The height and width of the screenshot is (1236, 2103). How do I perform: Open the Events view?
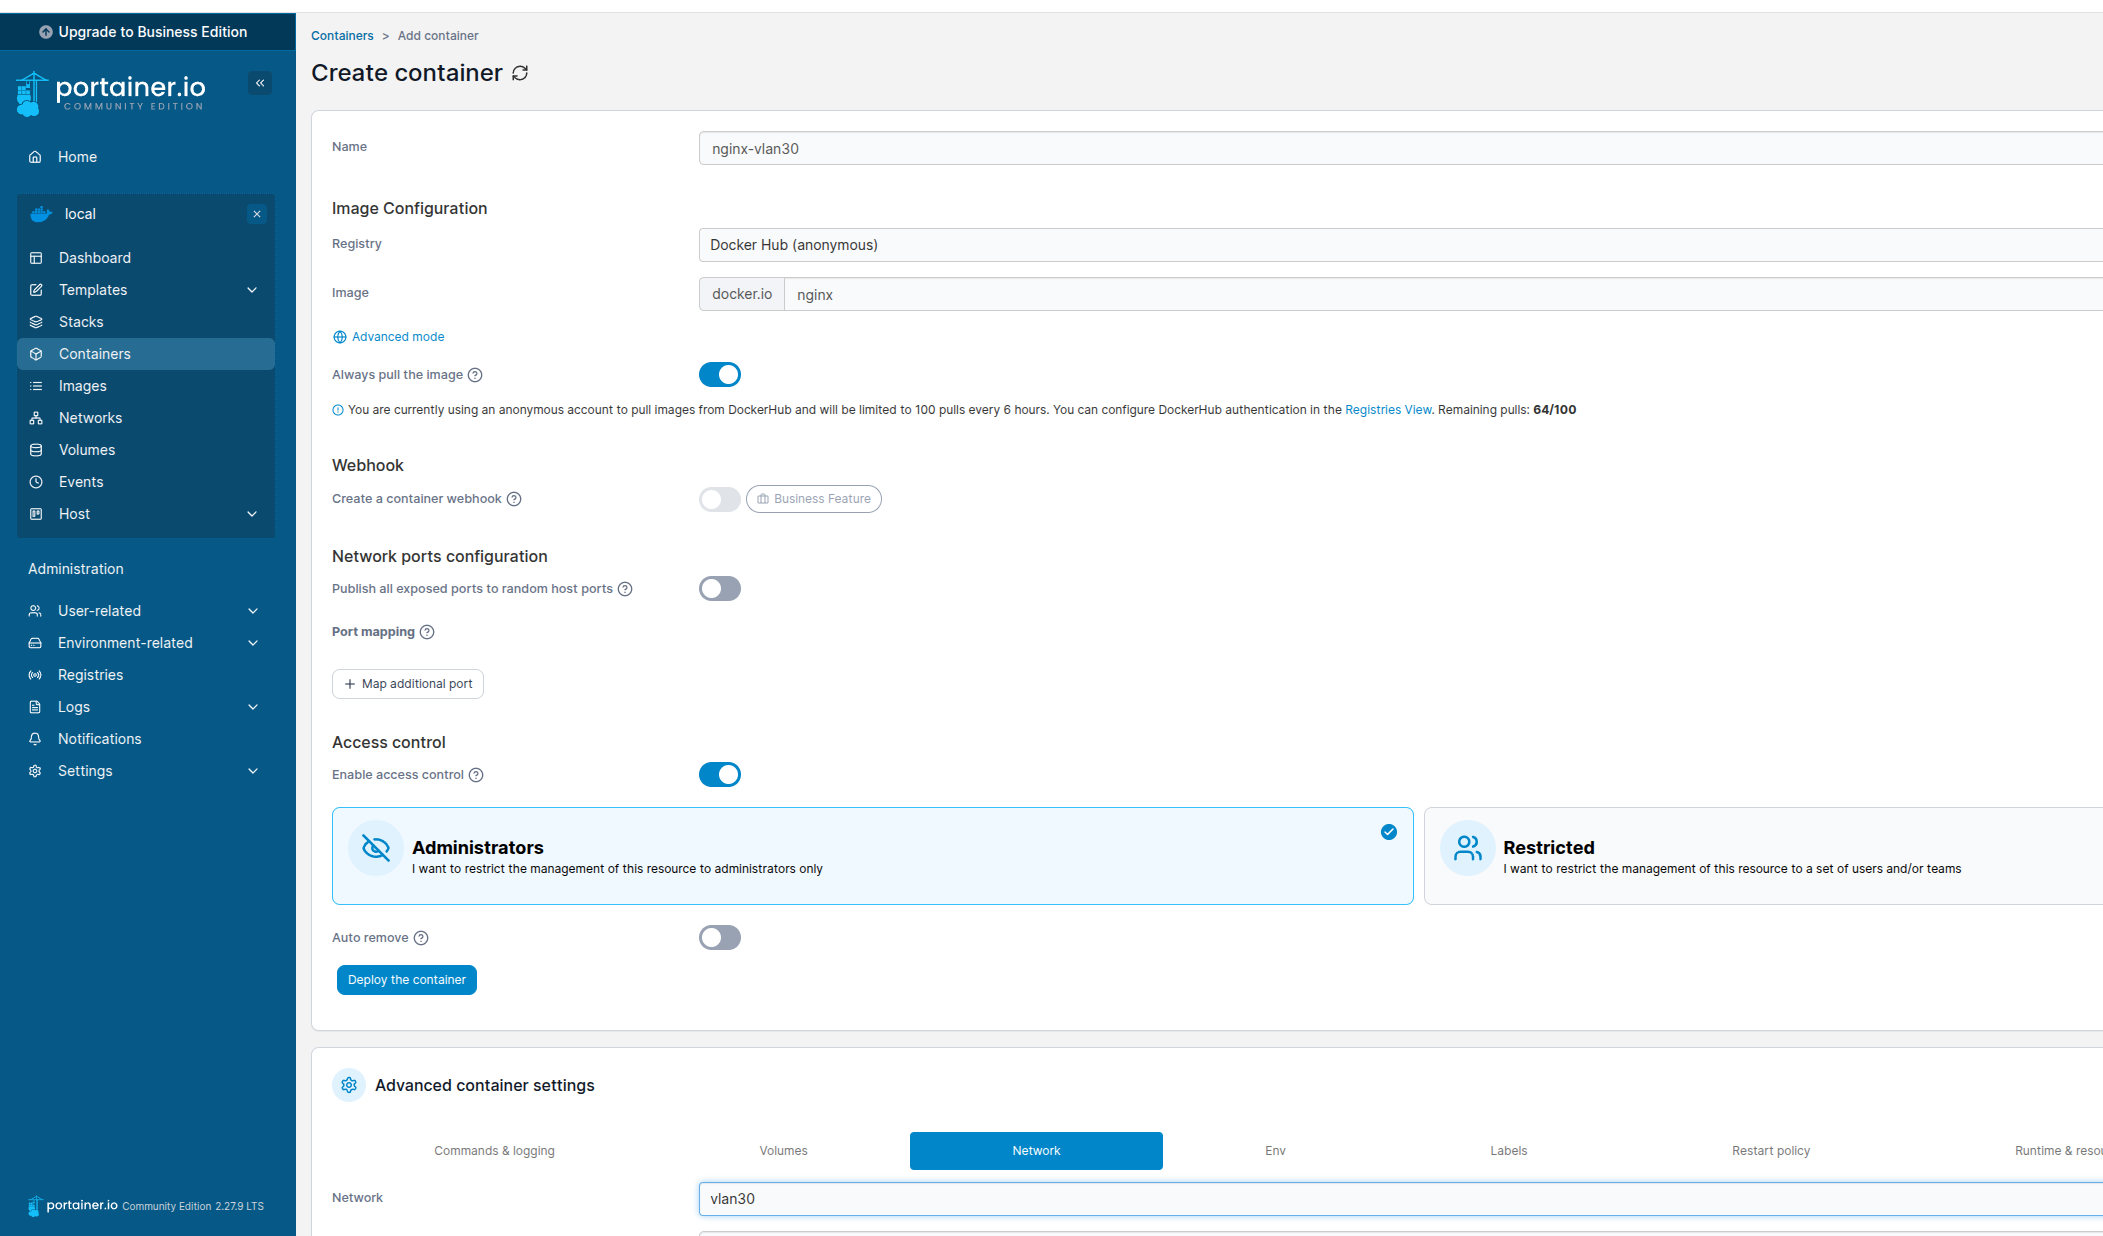(80, 481)
